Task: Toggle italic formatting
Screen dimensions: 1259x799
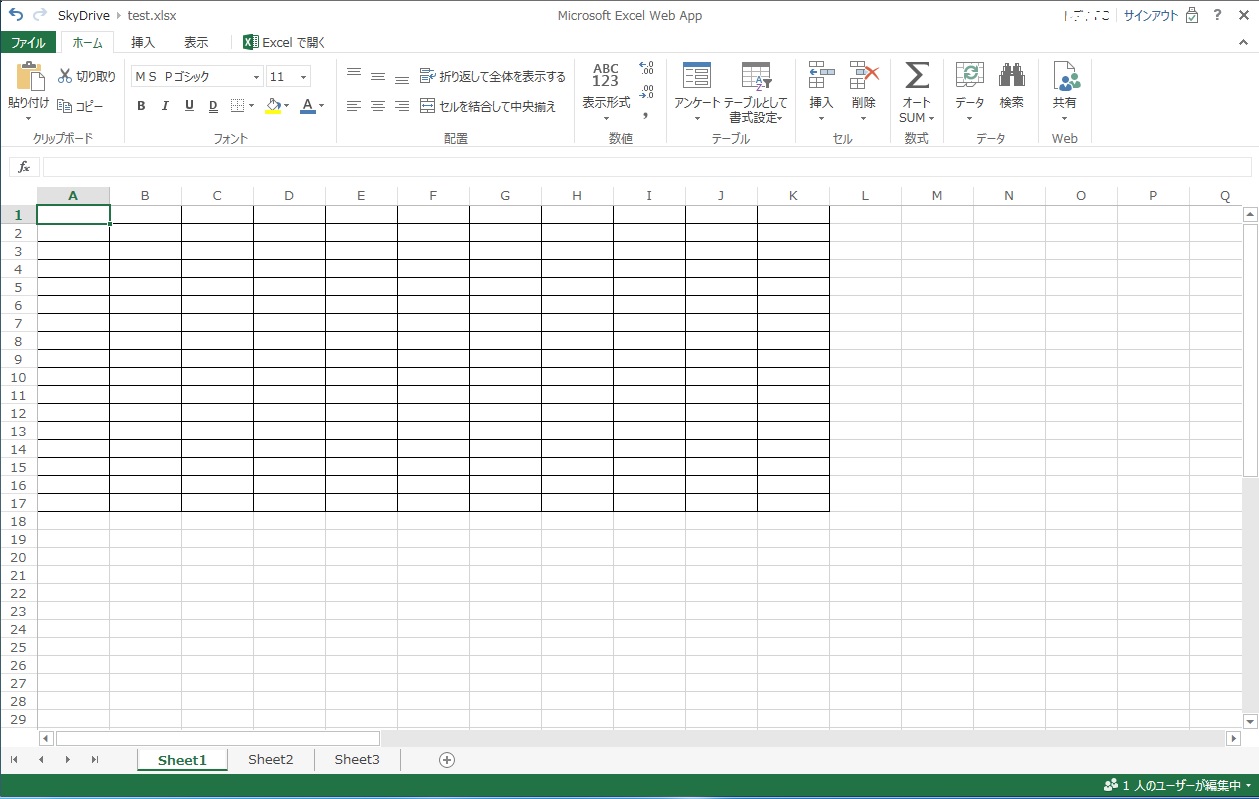Action: (165, 106)
